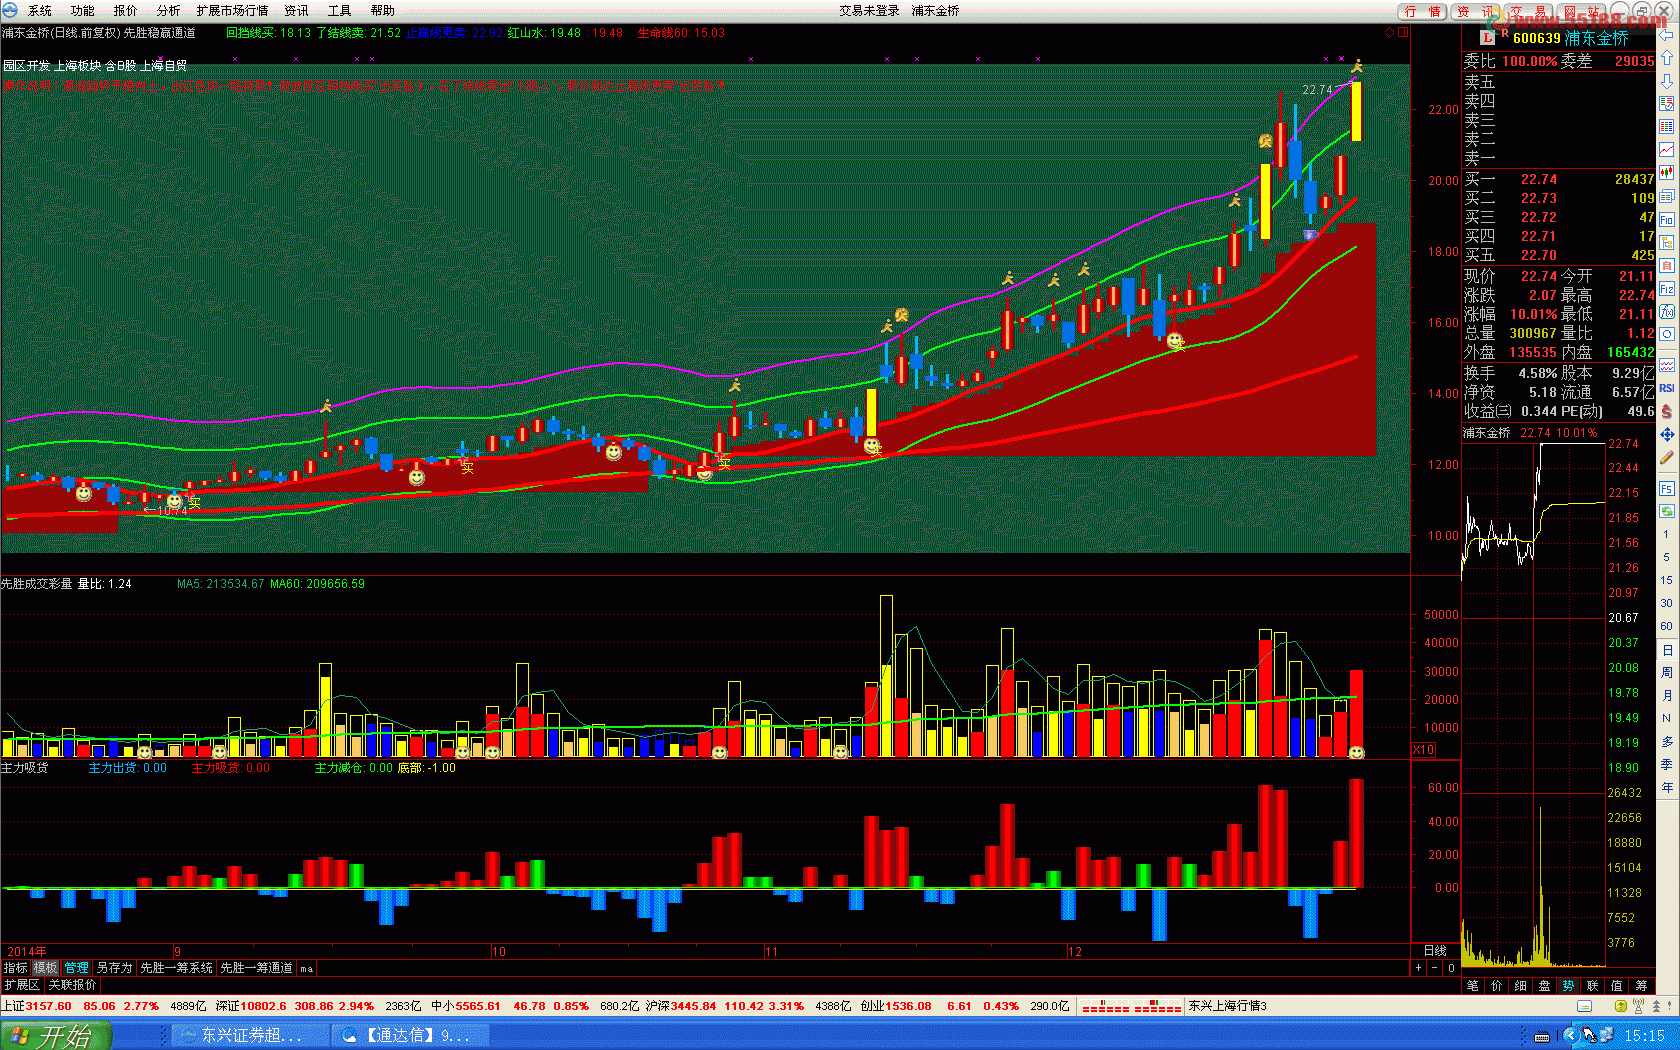Select the 日 daily period in sidebar

click(1667, 650)
